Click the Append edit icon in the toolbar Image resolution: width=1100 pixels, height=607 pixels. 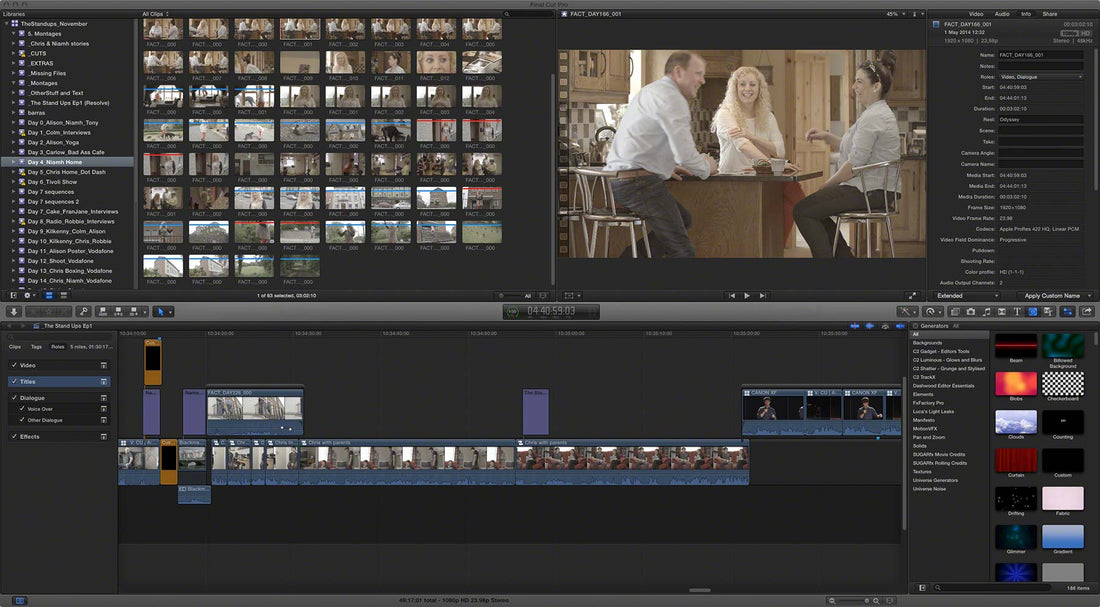pyautogui.click(x=132, y=310)
